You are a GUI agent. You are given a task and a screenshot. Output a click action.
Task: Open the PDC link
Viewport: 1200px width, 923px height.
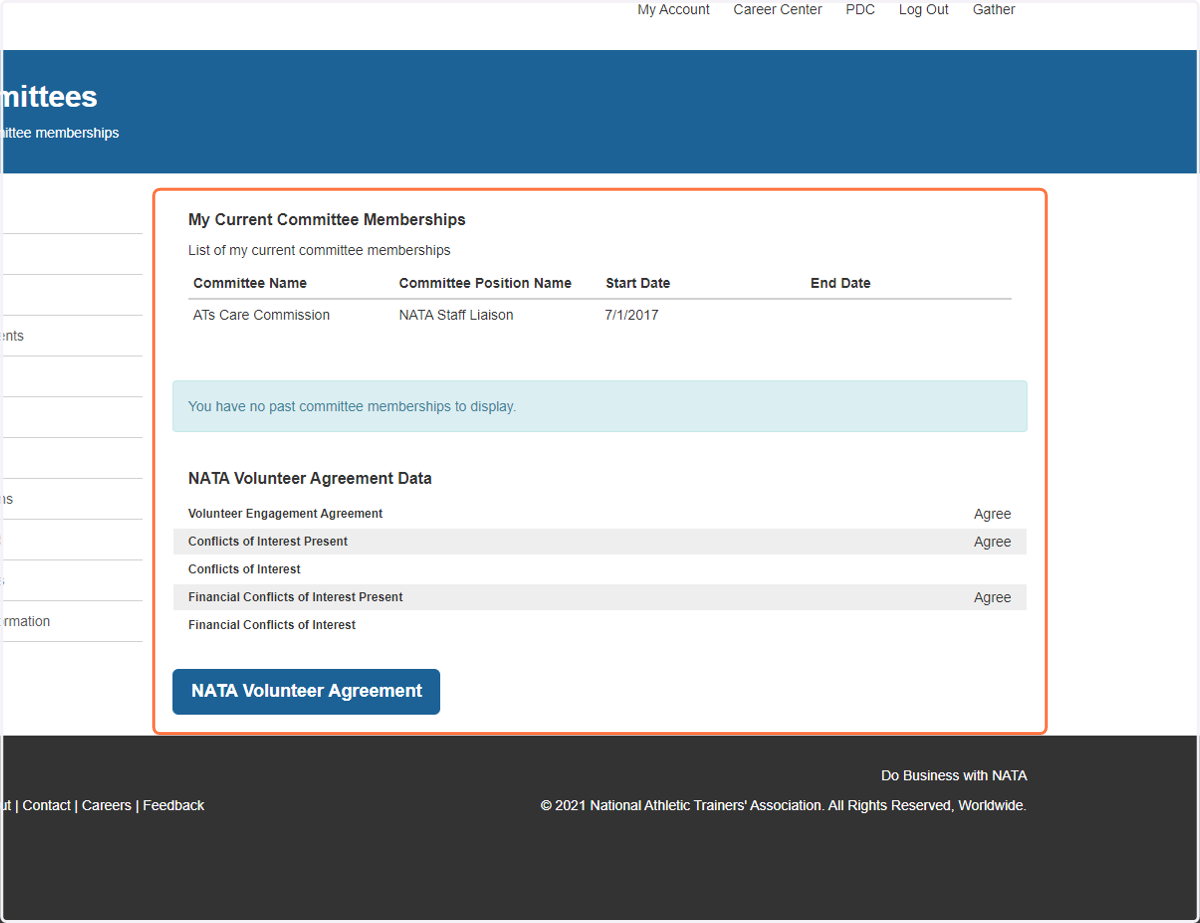[x=860, y=10]
